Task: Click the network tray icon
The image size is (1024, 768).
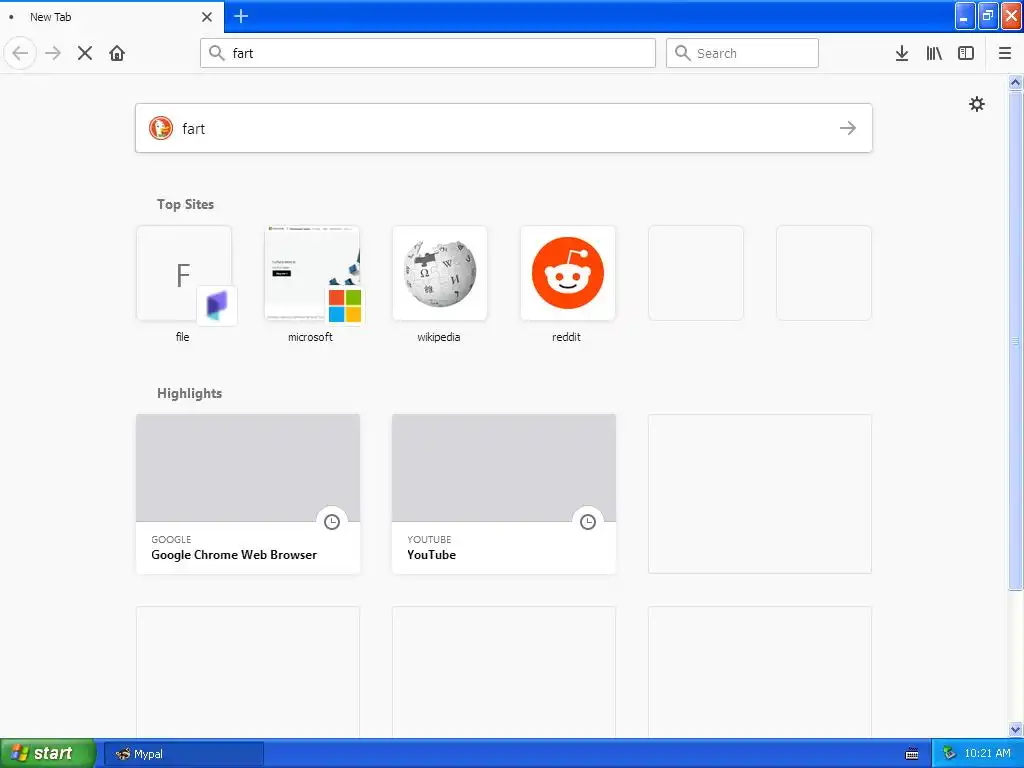Action: tap(949, 754)
